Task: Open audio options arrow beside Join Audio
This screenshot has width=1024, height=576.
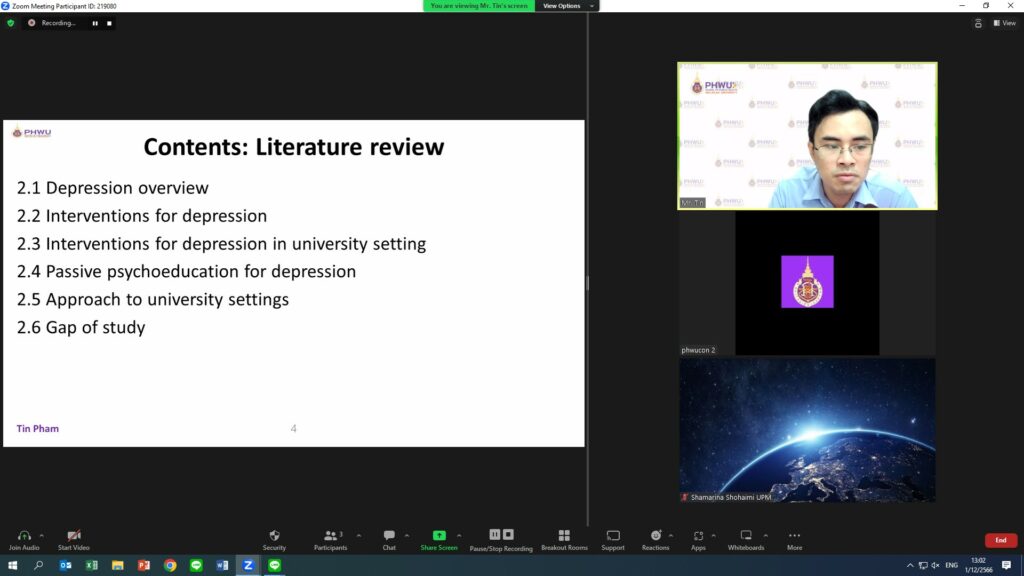Action: pyautogui.click(x=42, y=536)
